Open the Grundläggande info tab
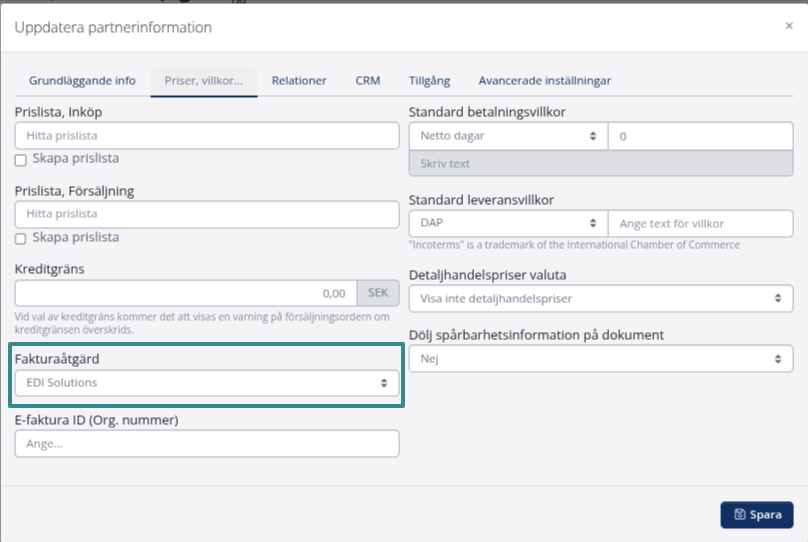This screenshot has width=808, height=542. 82,81
